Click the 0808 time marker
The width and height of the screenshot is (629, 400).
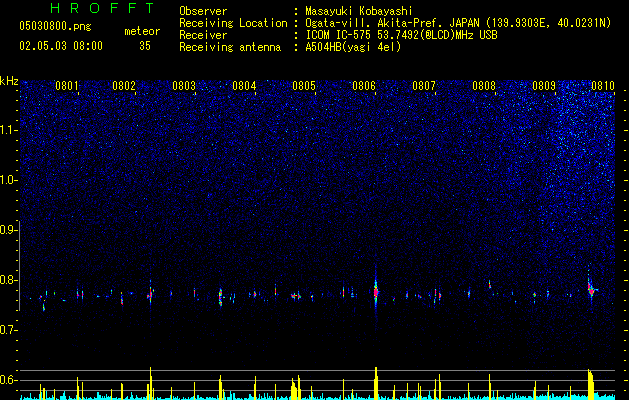point(484,86)
